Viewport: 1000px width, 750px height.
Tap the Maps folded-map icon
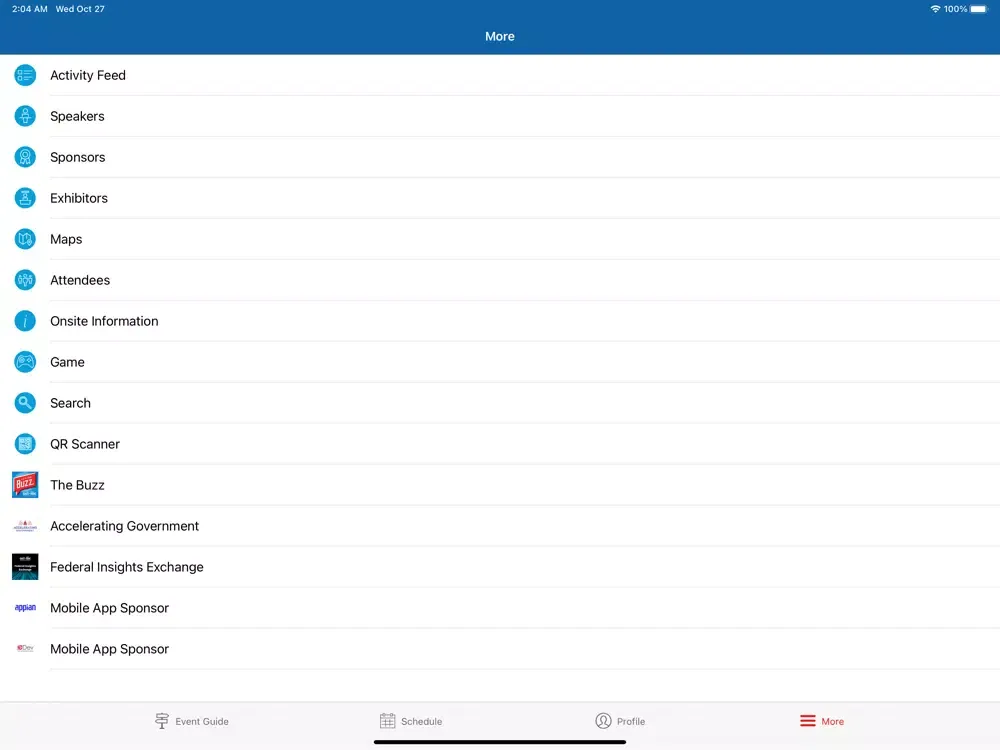pos(25,239)
